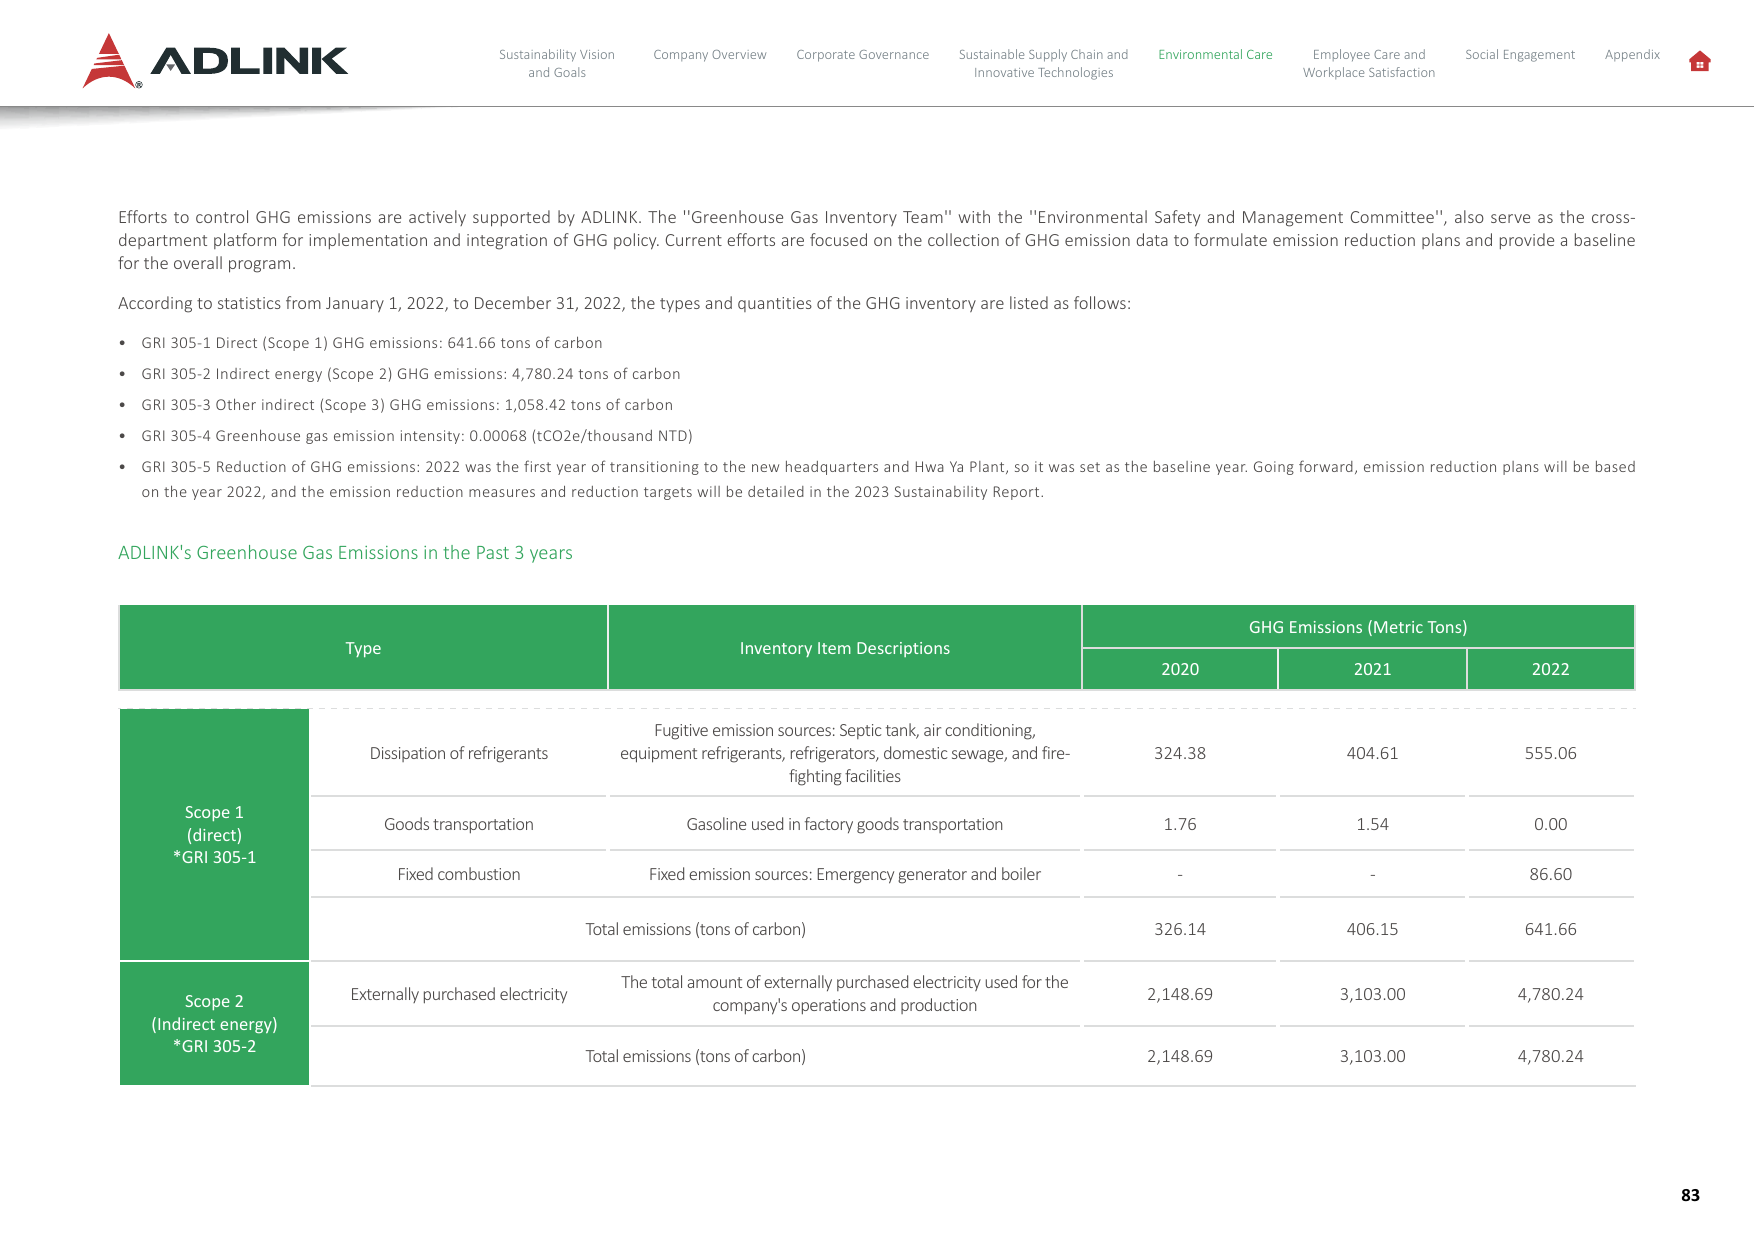Viewport: 1754px width, 1241px height.
Task: Click 'GHG Emissions (Metric Tons)' header
Action: pyautogui.click(x=1358, y=627)
